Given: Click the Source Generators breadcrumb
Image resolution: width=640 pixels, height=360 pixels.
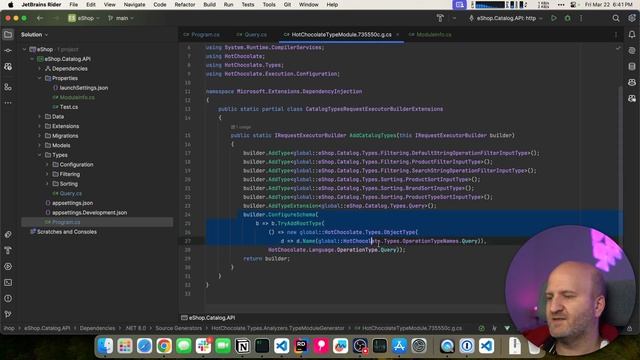Looking at the screenshot, I should 178,328.
